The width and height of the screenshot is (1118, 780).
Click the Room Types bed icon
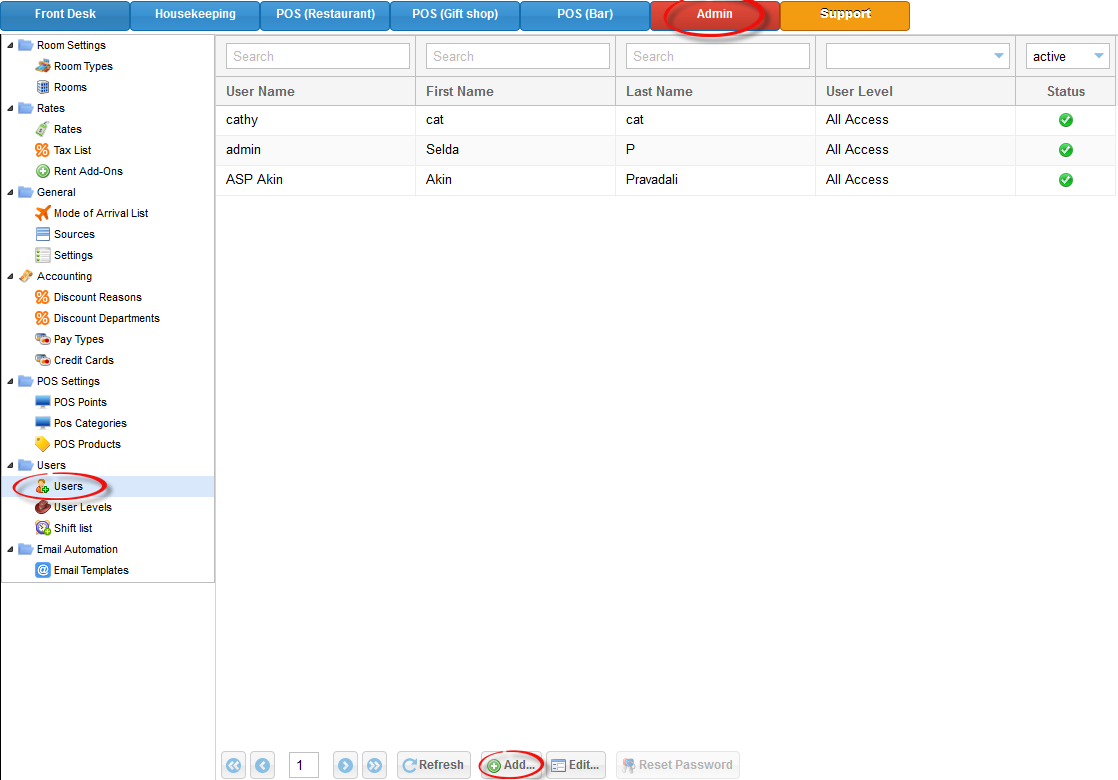point(43,66)
